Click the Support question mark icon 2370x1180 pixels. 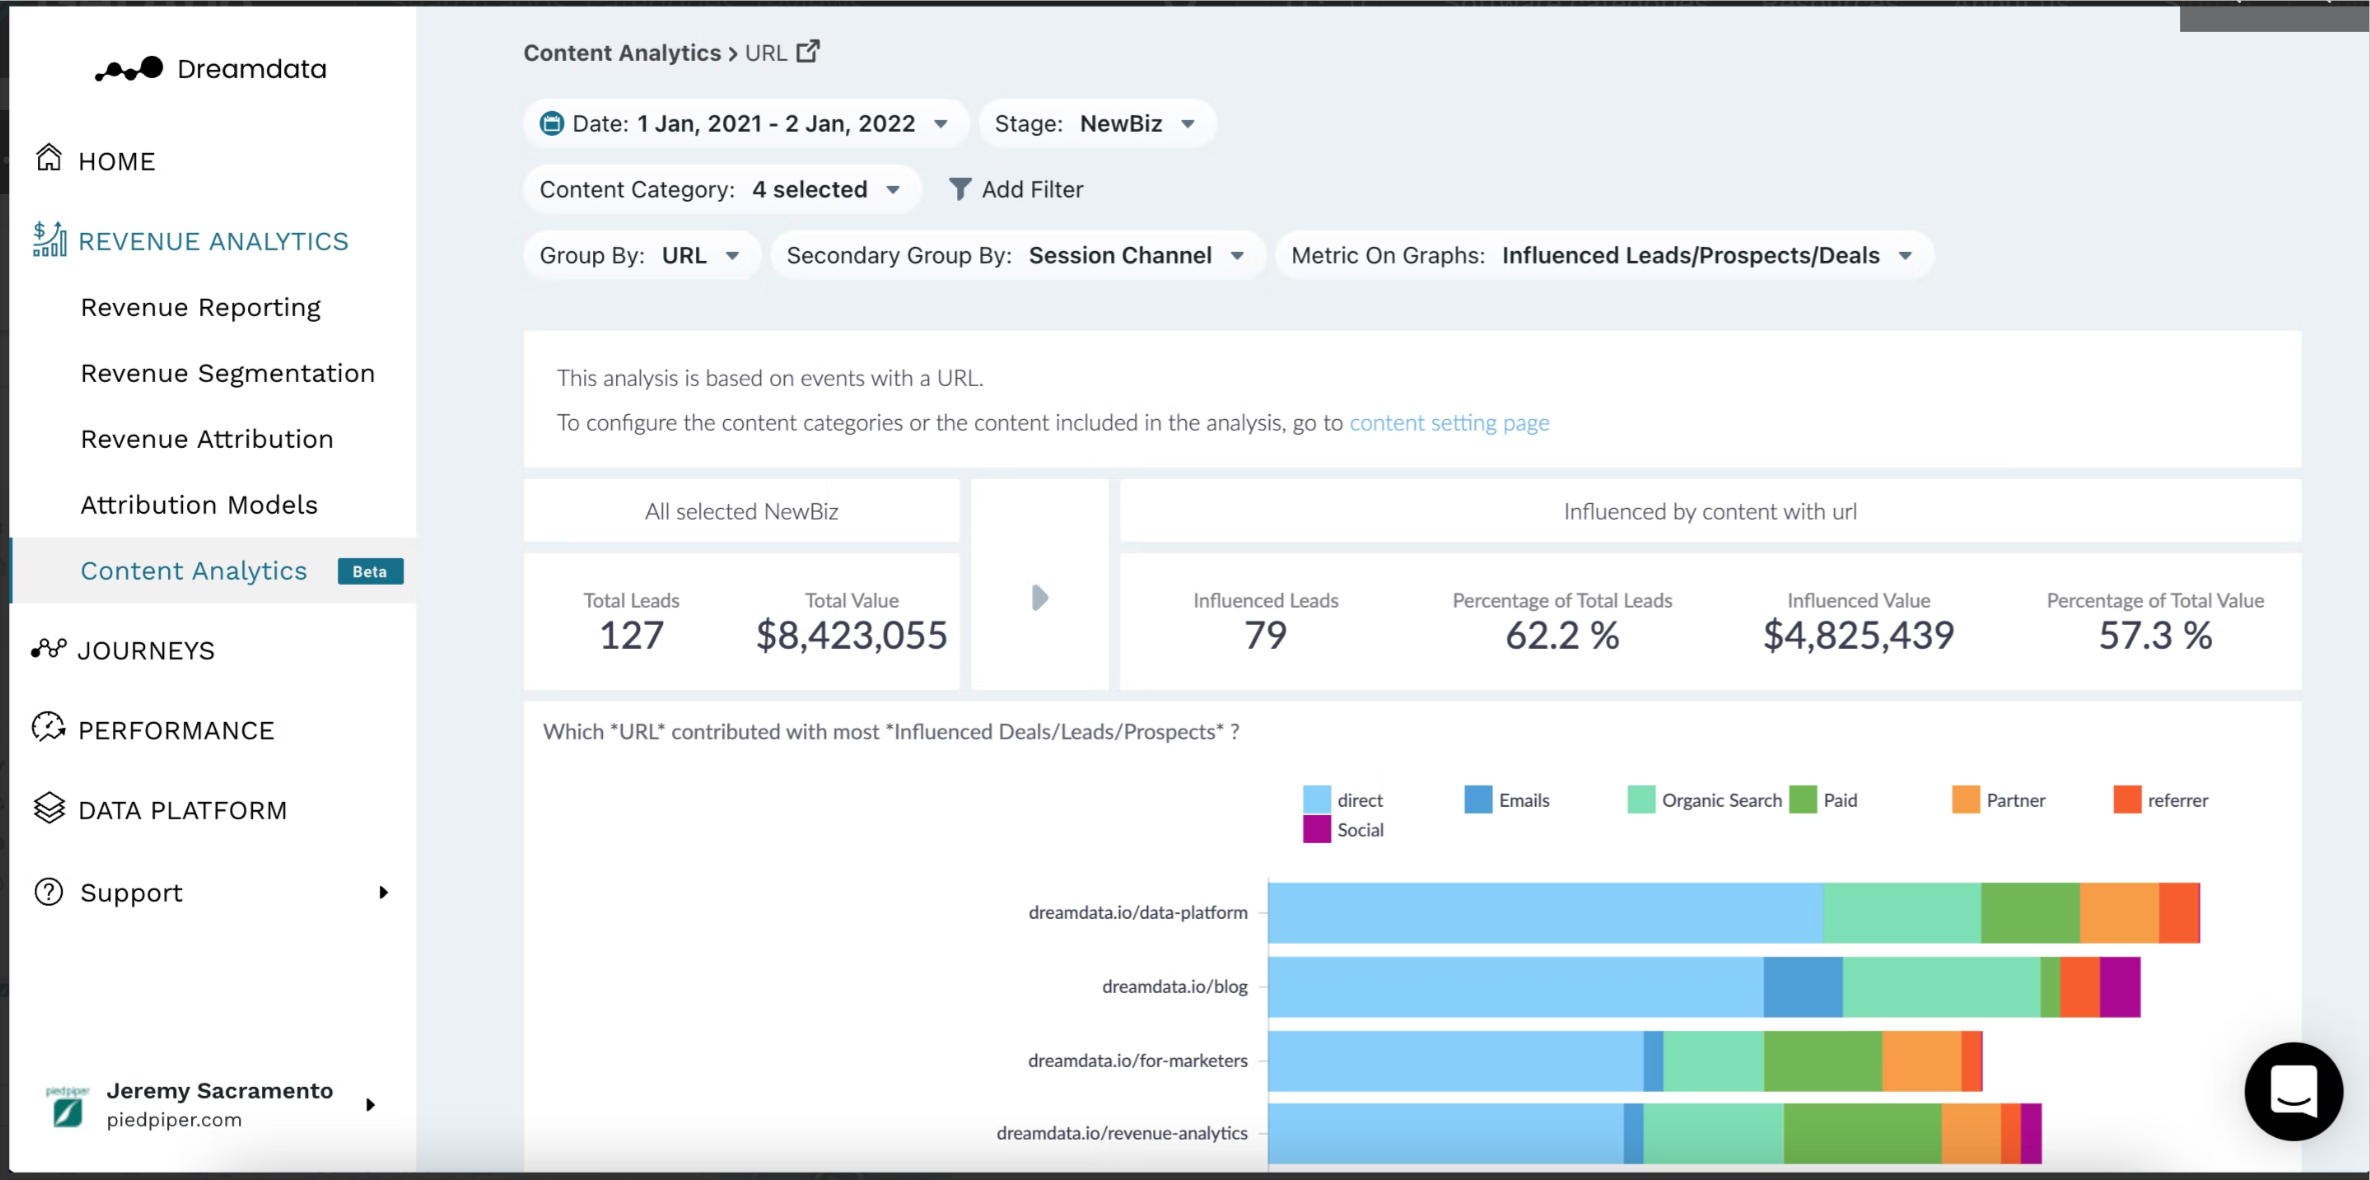click(x=48, y=891)
